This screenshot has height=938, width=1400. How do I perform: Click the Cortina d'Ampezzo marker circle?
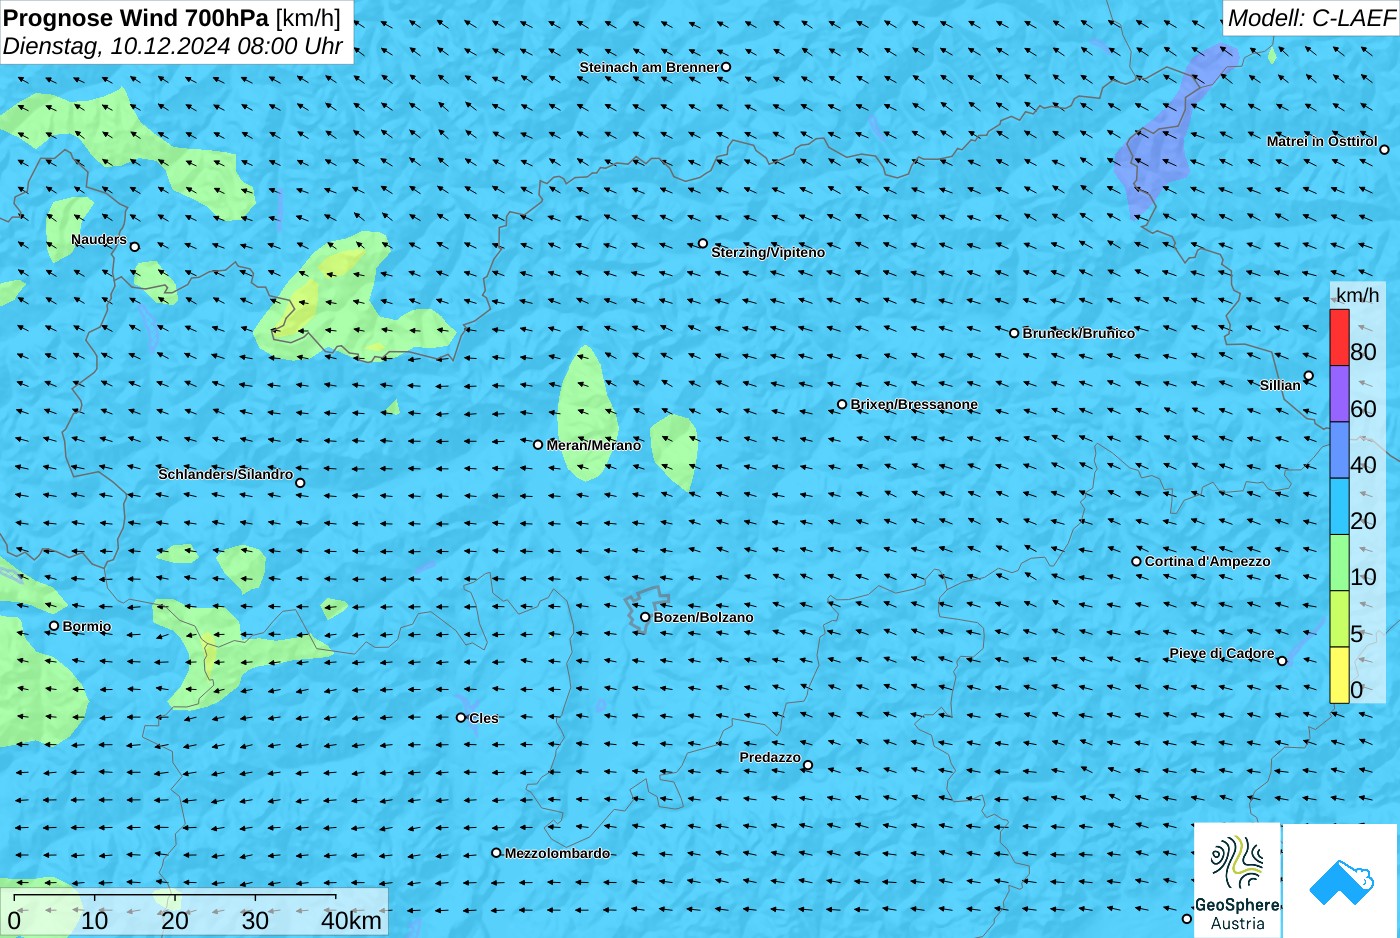click(1136, 561)
